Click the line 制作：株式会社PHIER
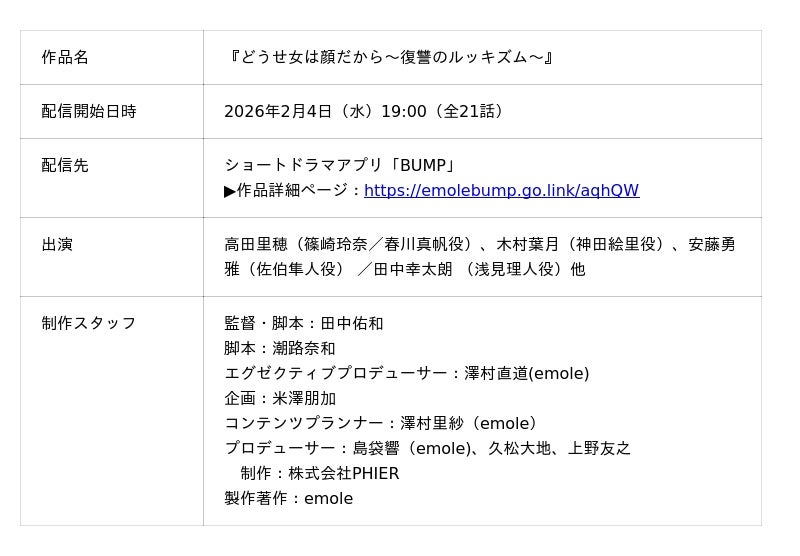The height and width of the screenshot is (556, 800). pos(320,473)
